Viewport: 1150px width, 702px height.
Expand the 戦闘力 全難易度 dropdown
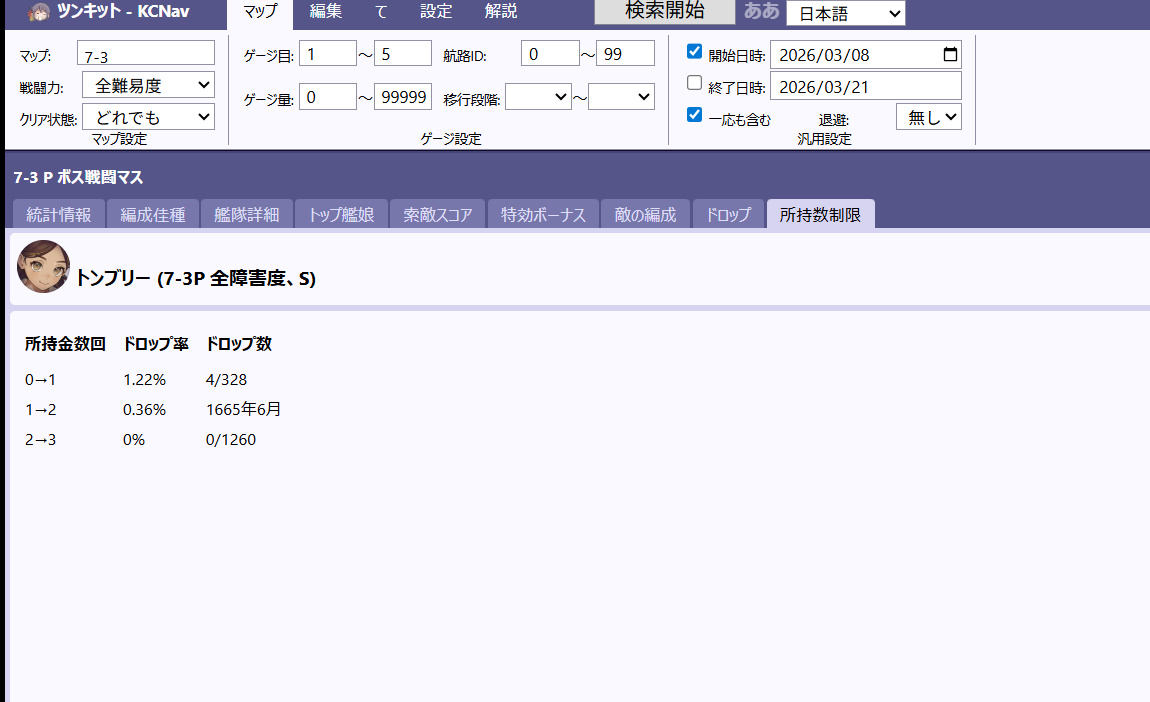[x=148, y=85]
